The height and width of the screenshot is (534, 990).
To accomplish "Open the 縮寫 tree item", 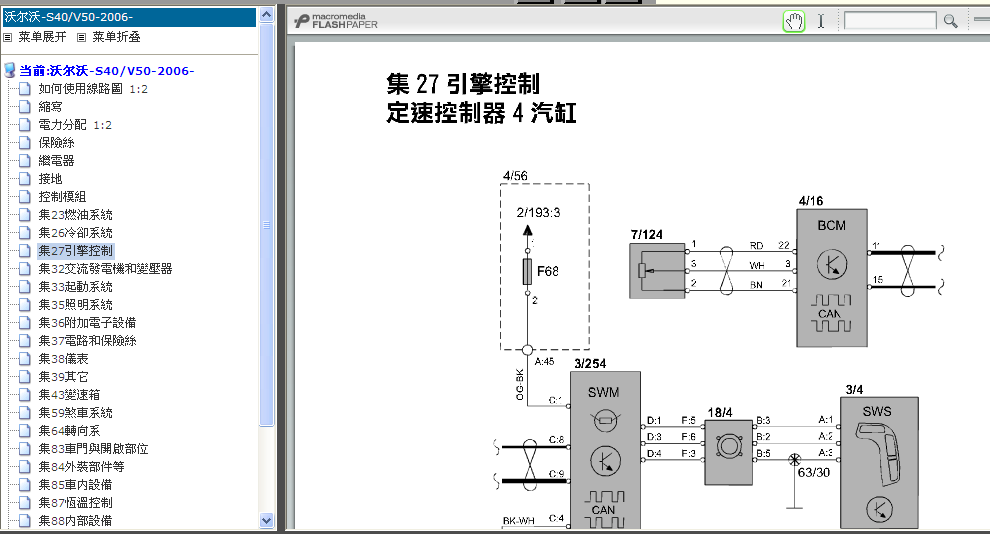I will [51, 107].
